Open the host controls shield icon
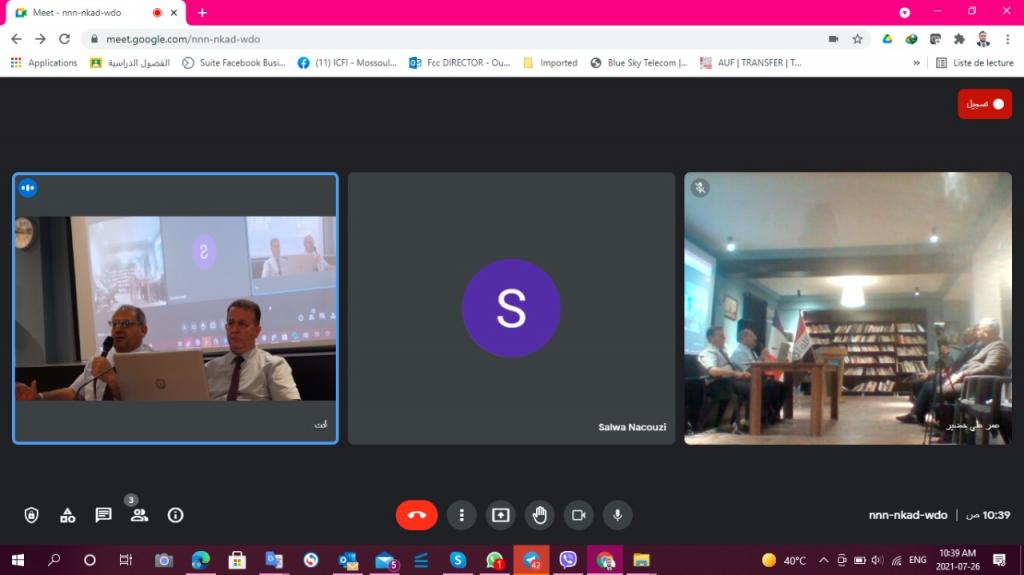 click(x=31, y=515)
